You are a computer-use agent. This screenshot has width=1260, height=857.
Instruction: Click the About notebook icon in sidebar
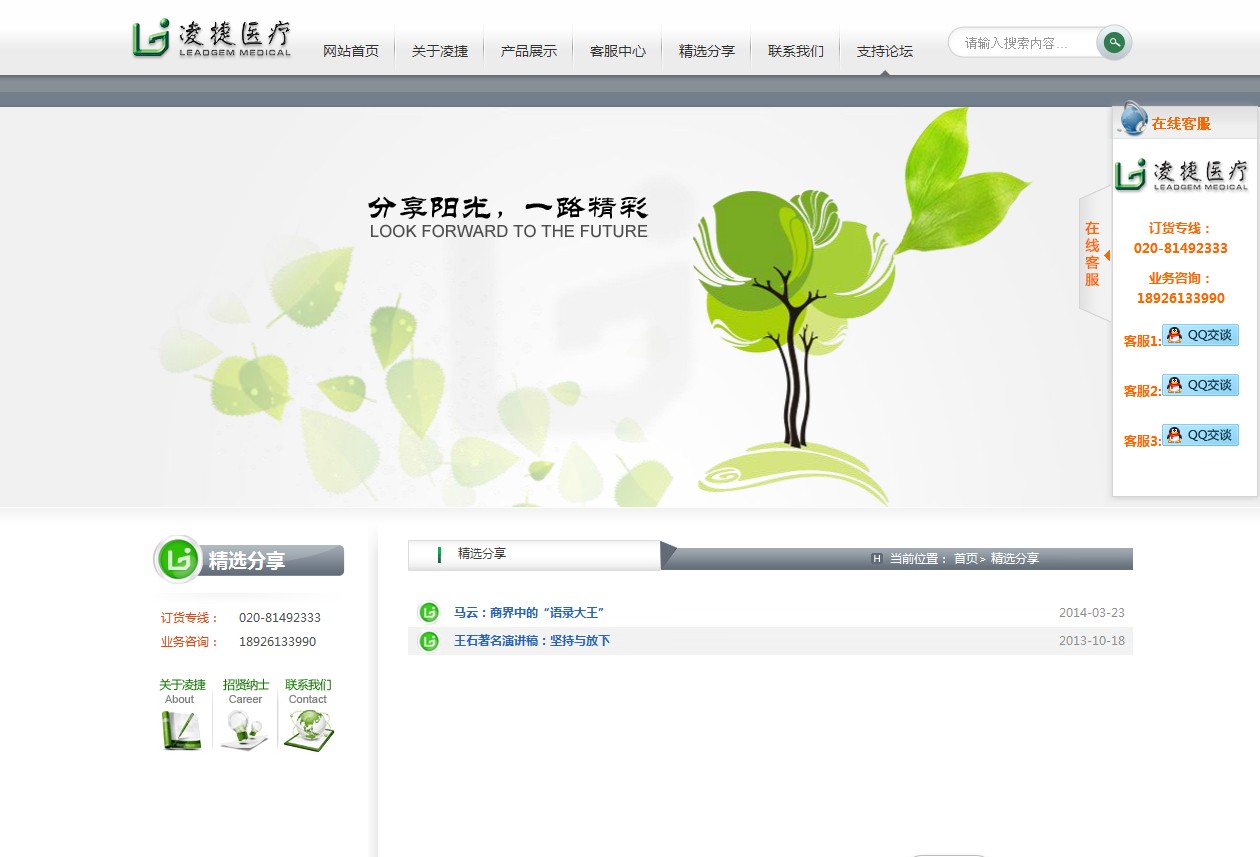point(181,730)
